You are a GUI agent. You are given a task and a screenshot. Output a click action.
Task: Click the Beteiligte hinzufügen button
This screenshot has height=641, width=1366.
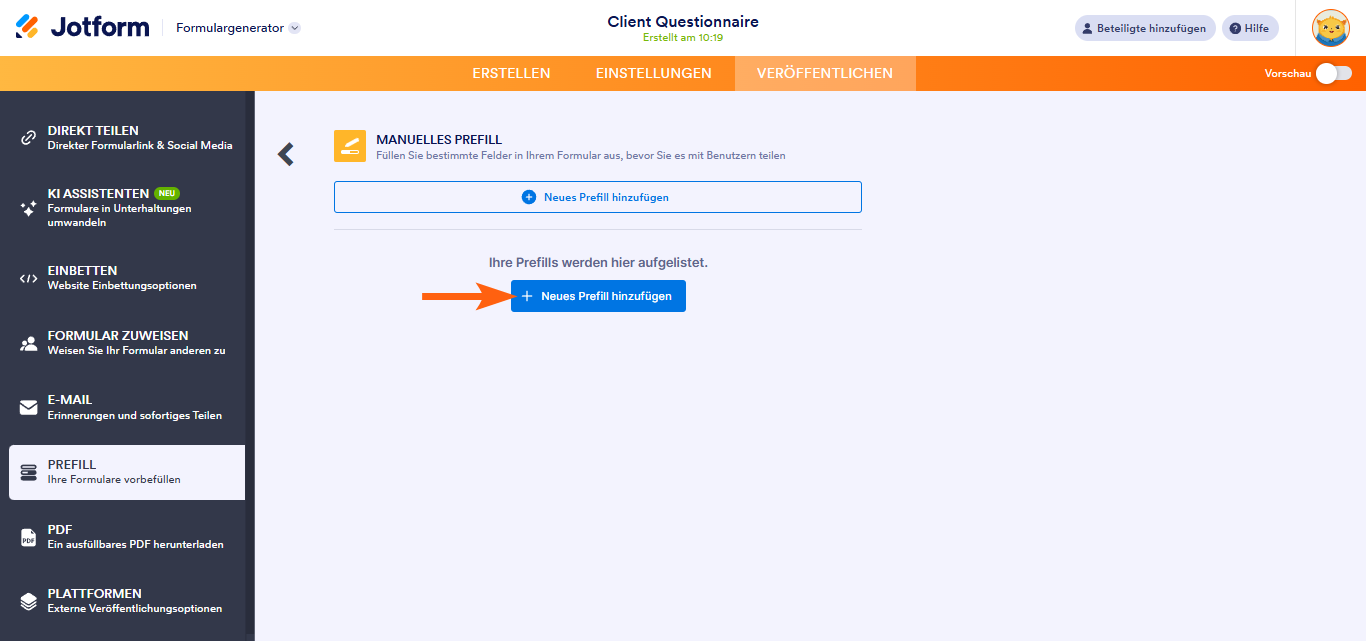pos(1144,28)
